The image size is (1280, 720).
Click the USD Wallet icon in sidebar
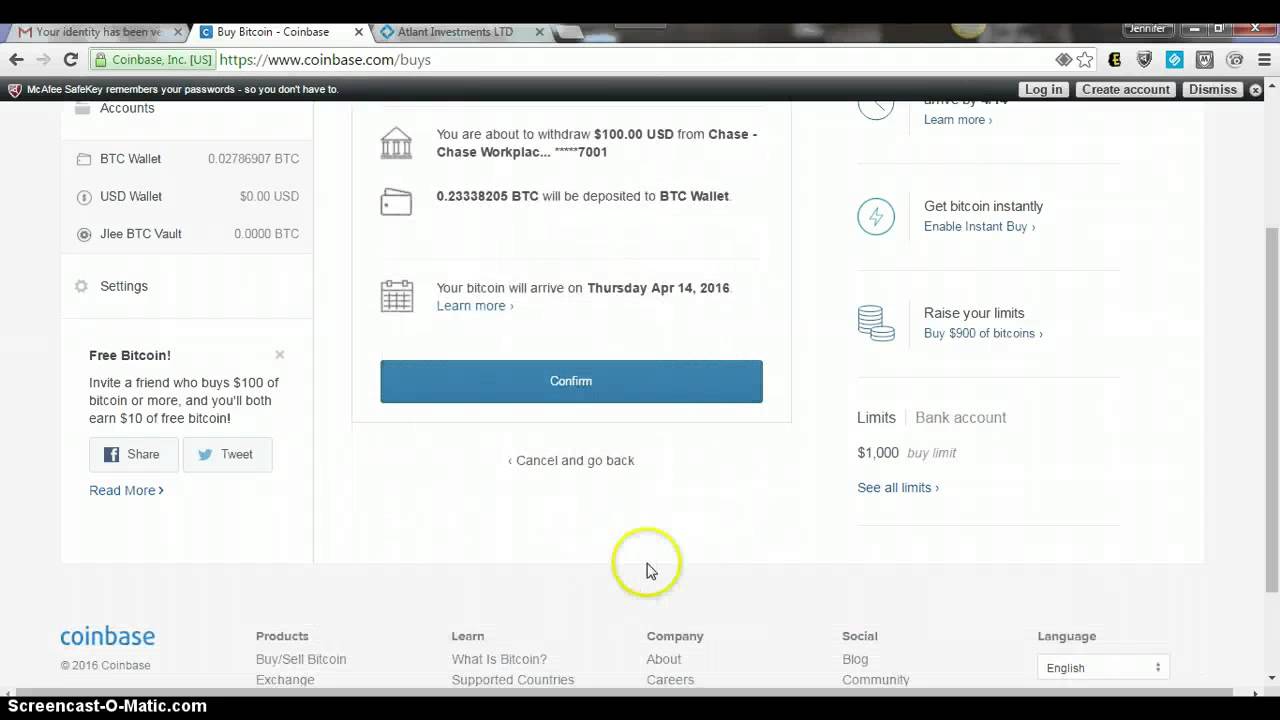84,197
